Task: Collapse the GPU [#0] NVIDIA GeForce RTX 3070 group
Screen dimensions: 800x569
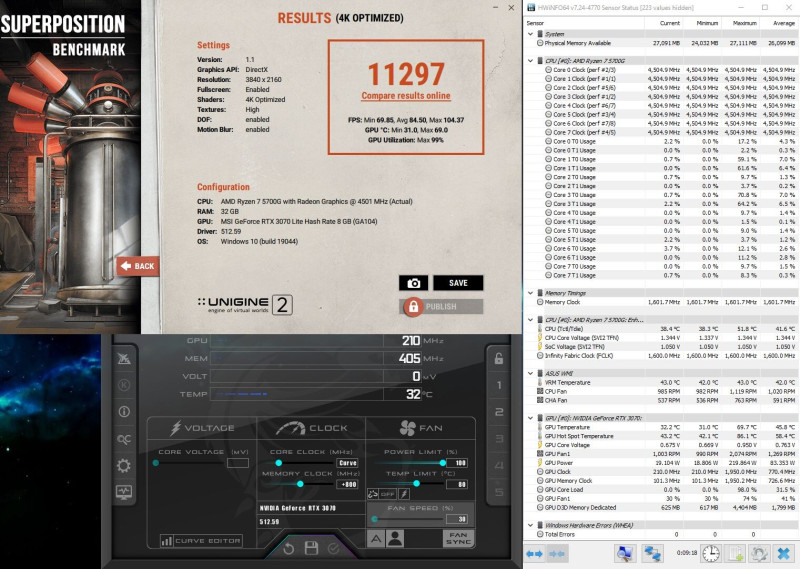Action: [531, 418]
